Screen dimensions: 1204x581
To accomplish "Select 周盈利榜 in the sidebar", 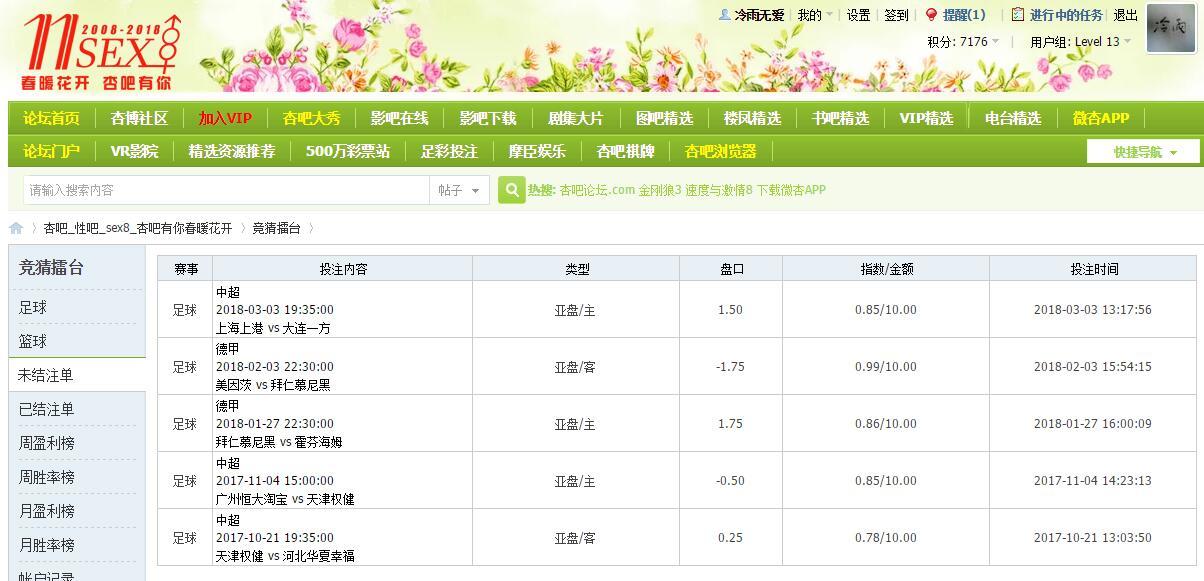I will (46, 443).
